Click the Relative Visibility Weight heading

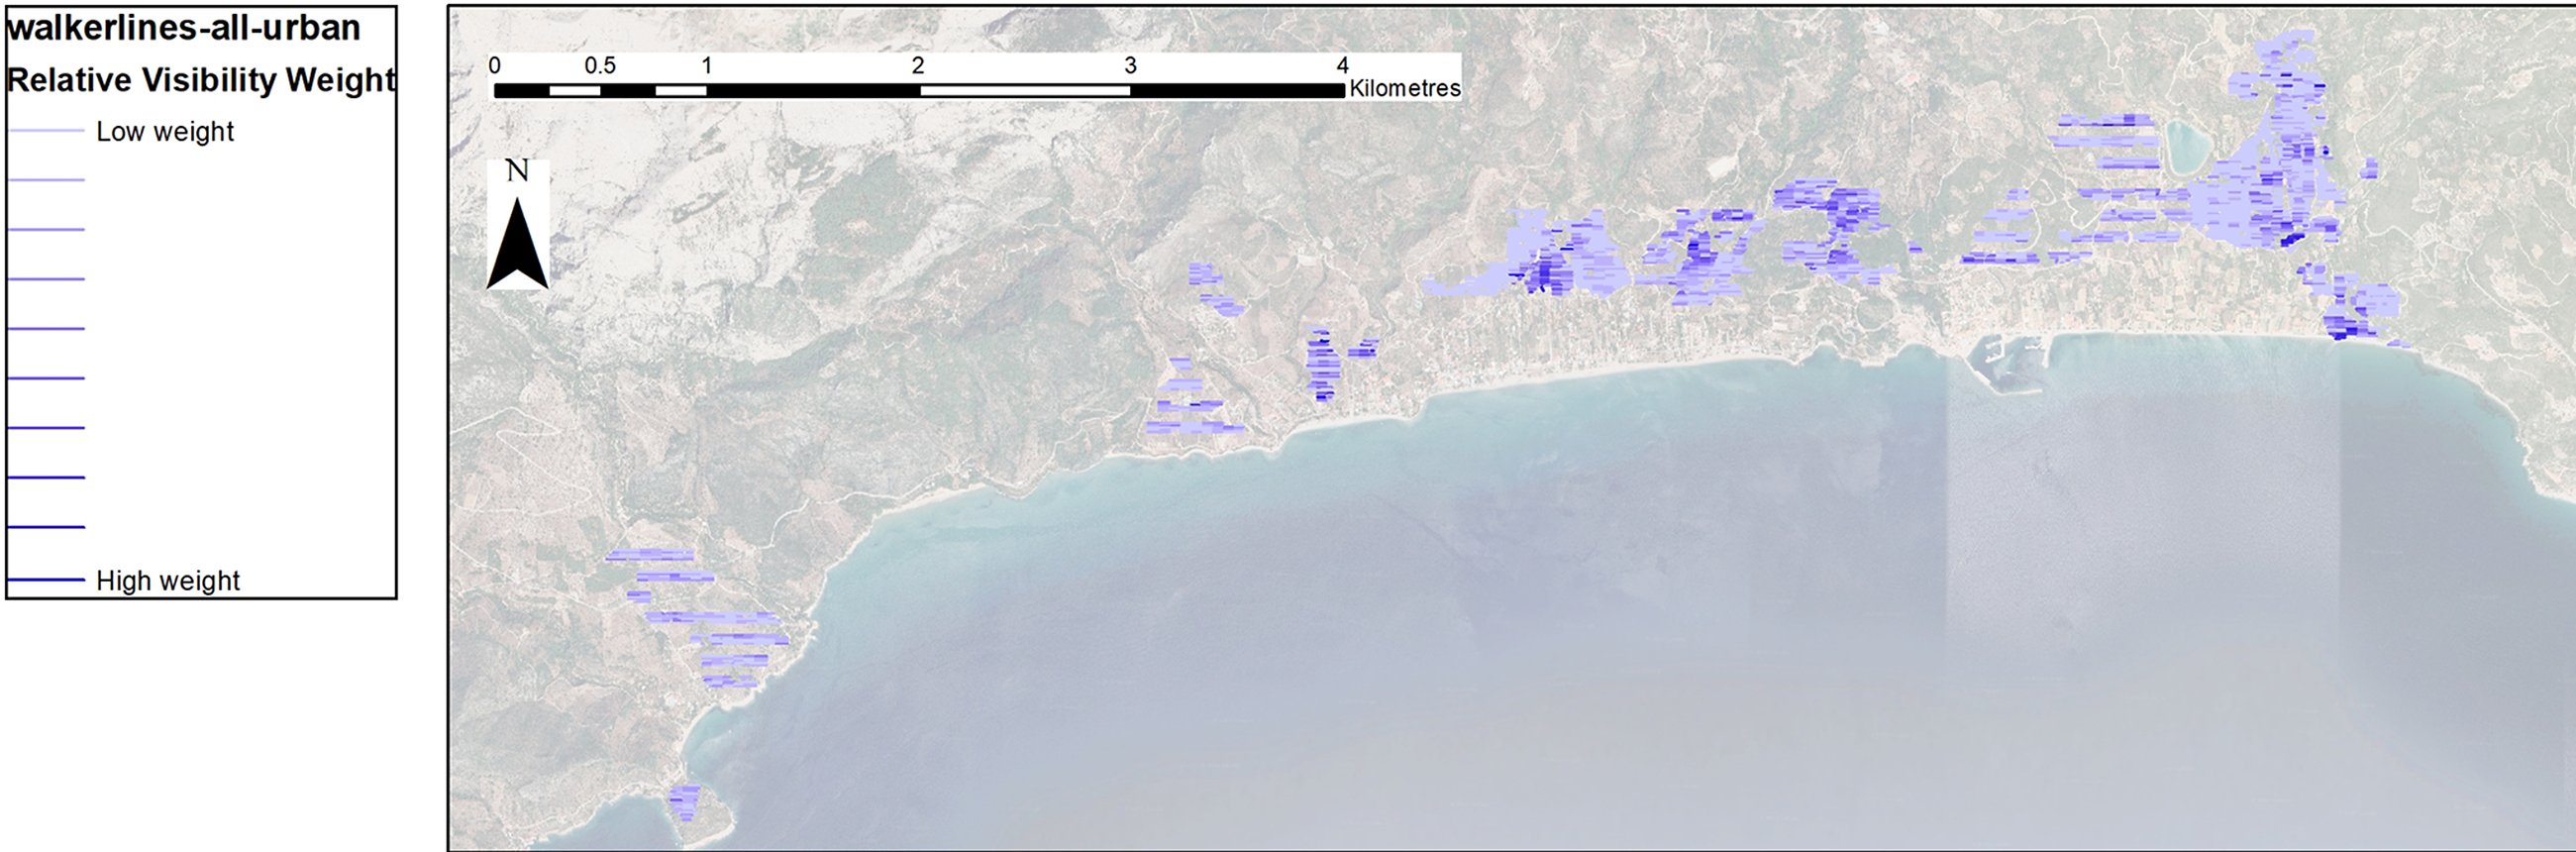tap(201, 80)
